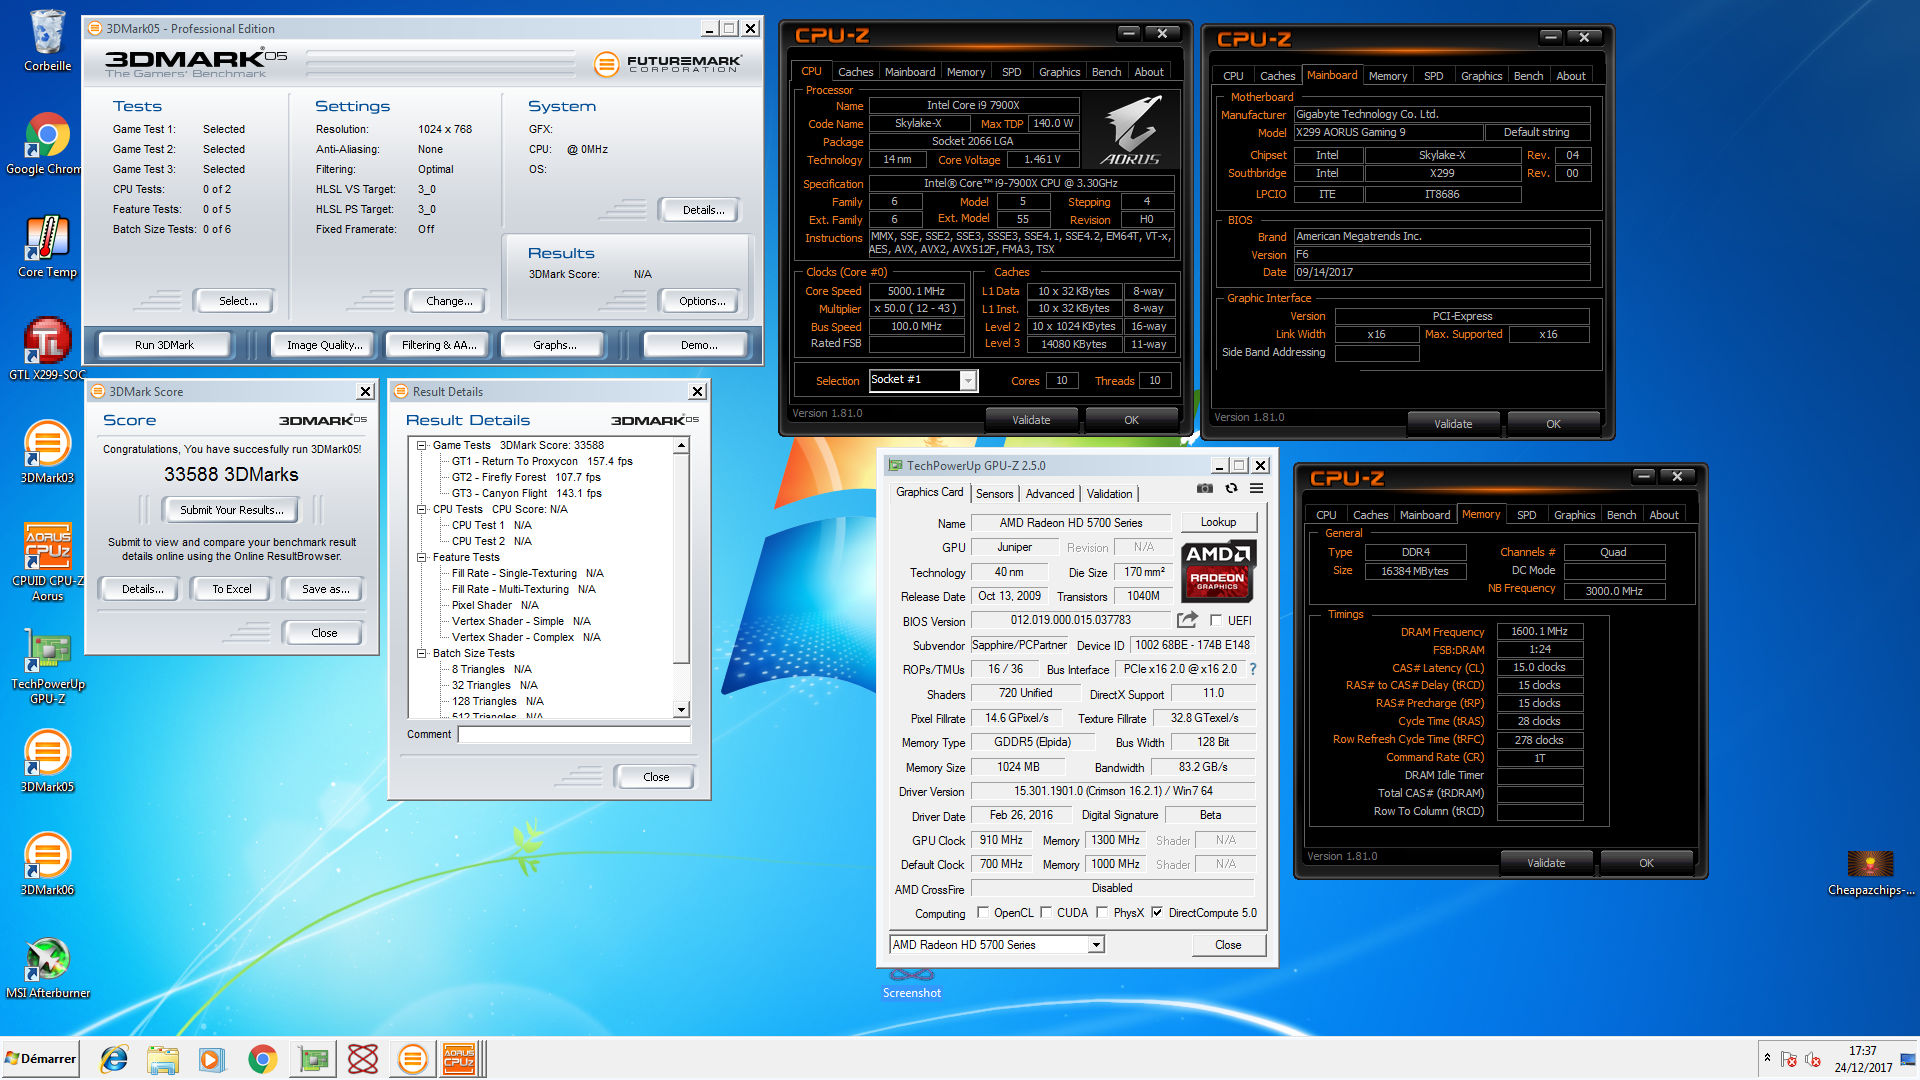The image size is (1920, 1080).
Task: Toggle the OpenCL checkbox in GPU-Z
Action: pos(982,912)
